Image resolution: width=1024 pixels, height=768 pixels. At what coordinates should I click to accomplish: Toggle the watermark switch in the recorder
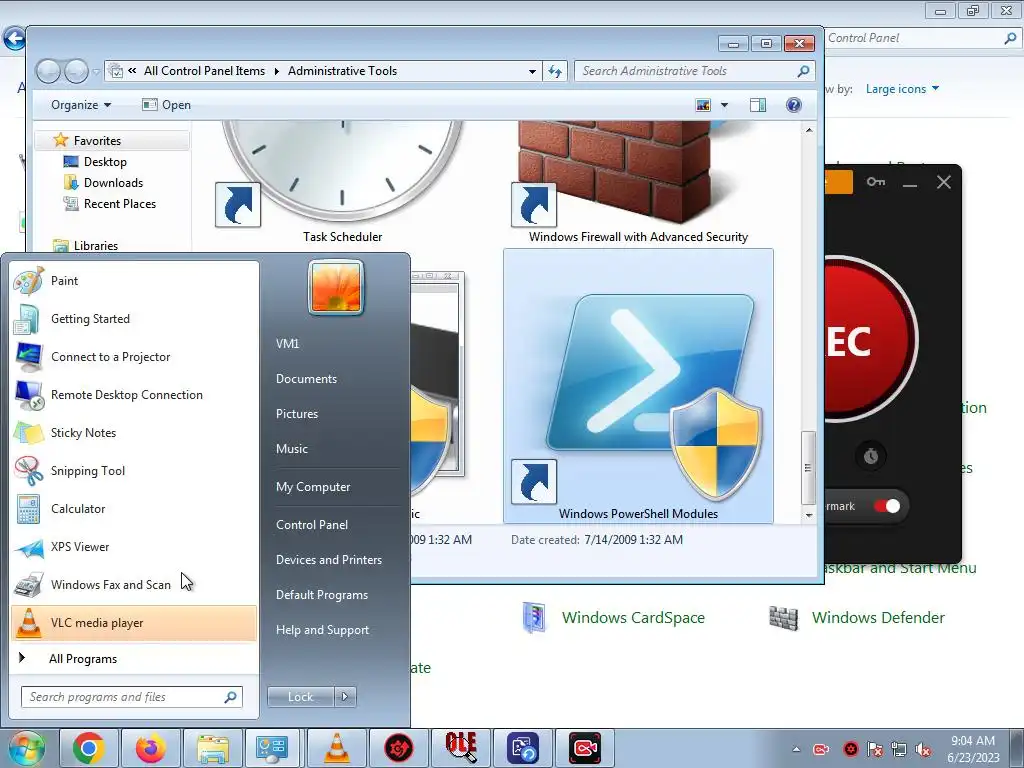(x=887, y=506)
